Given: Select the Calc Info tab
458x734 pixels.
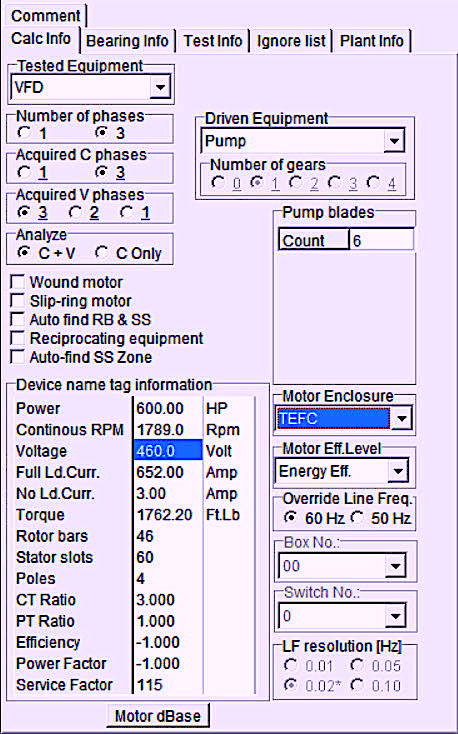Looking at the screenshot, I should pyautogui.click(x=41, y=38).
